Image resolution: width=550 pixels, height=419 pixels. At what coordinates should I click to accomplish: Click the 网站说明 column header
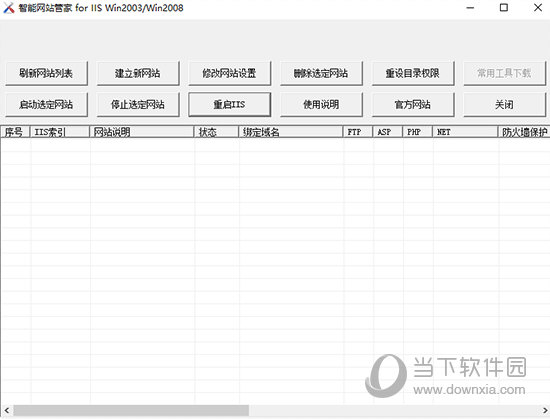pyautogui.click(x=142, y=132)
